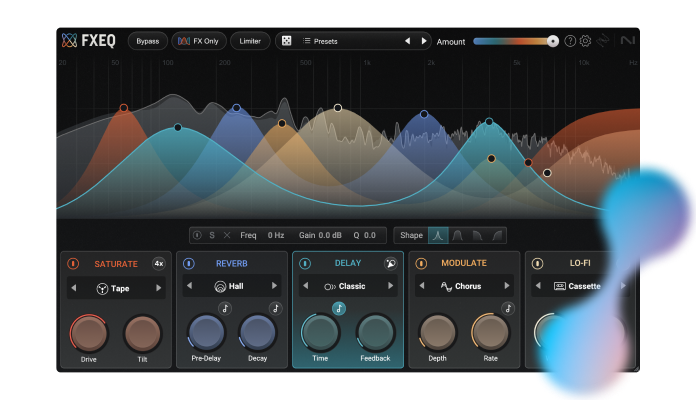
Task: Select previous Lo-Fi type before Cassette
Action: 538,286
